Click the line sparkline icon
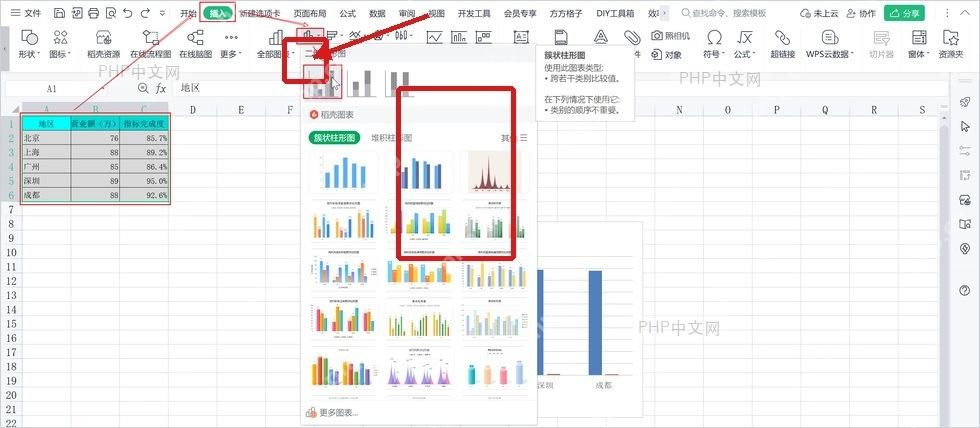 (x=434, y=37)
